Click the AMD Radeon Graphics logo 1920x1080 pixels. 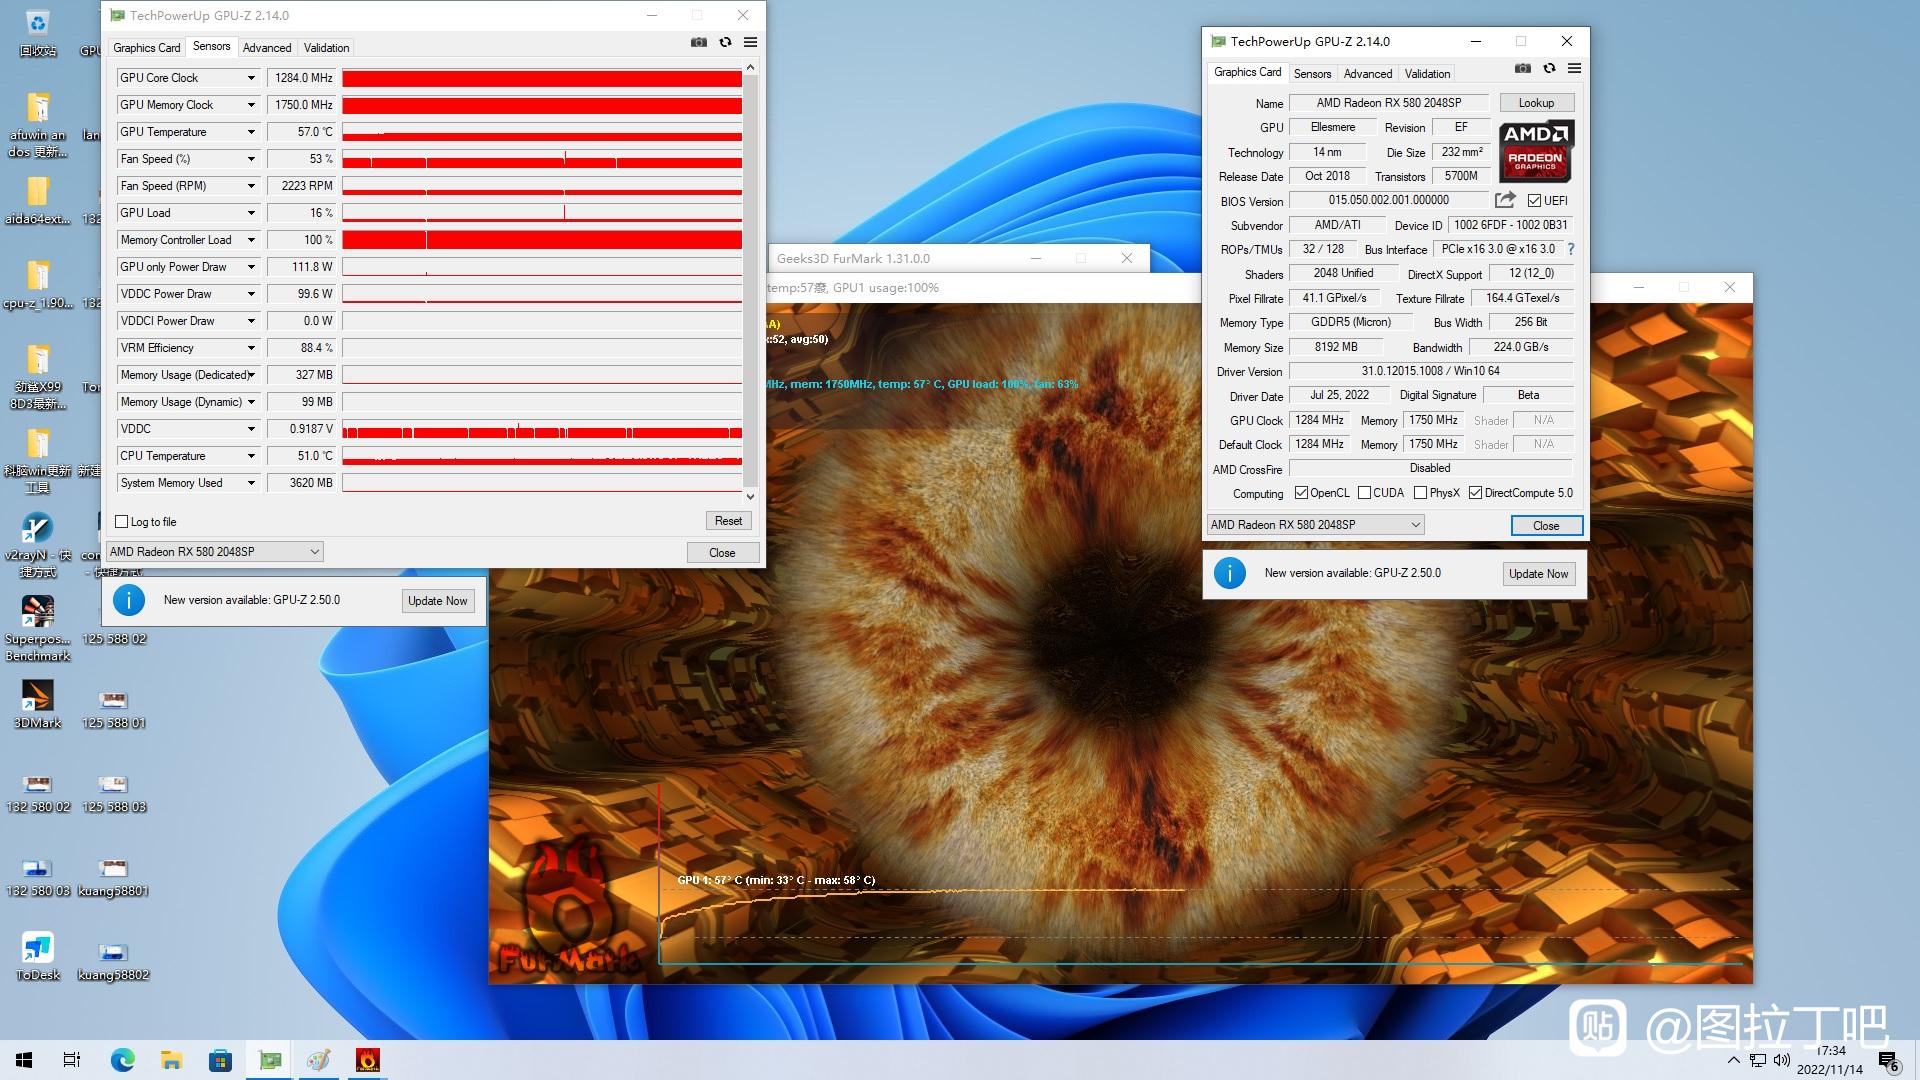point(1536,151)
